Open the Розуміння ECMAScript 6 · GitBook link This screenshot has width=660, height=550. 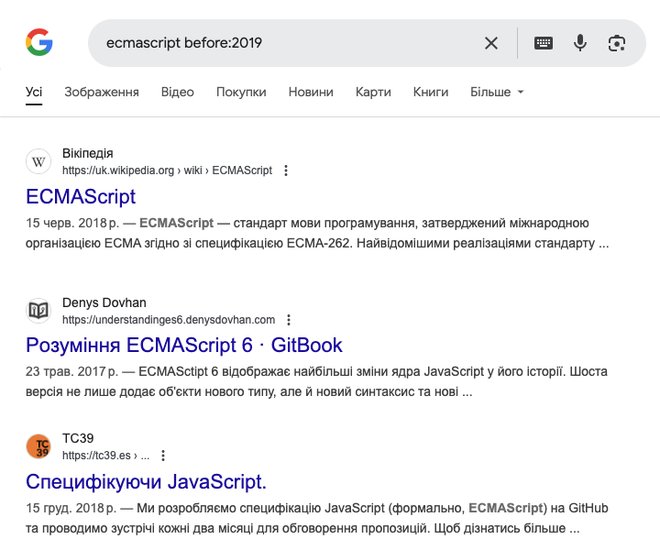coord(184,345)
